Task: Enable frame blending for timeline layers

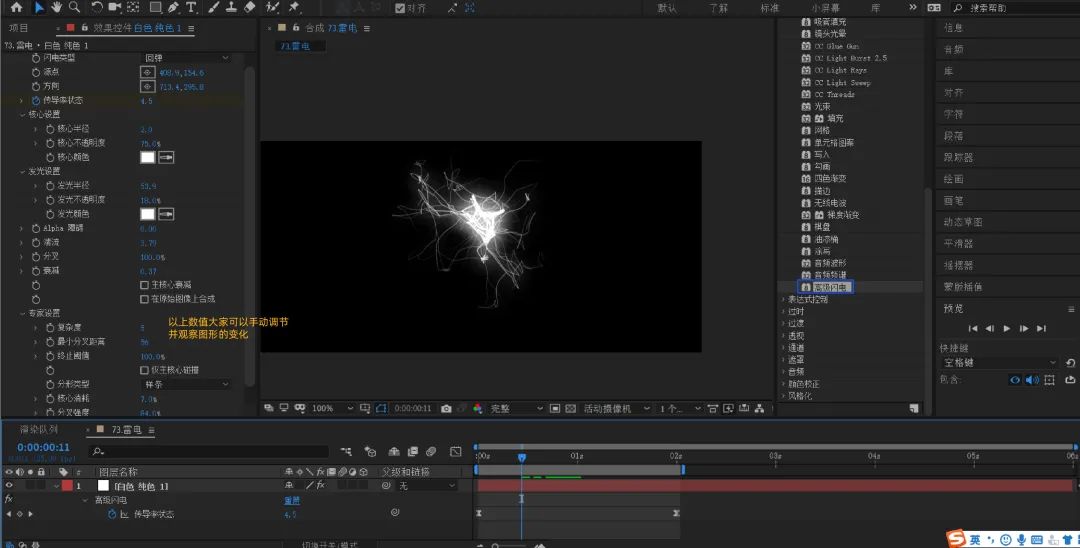Action: [x=413, y=452]
